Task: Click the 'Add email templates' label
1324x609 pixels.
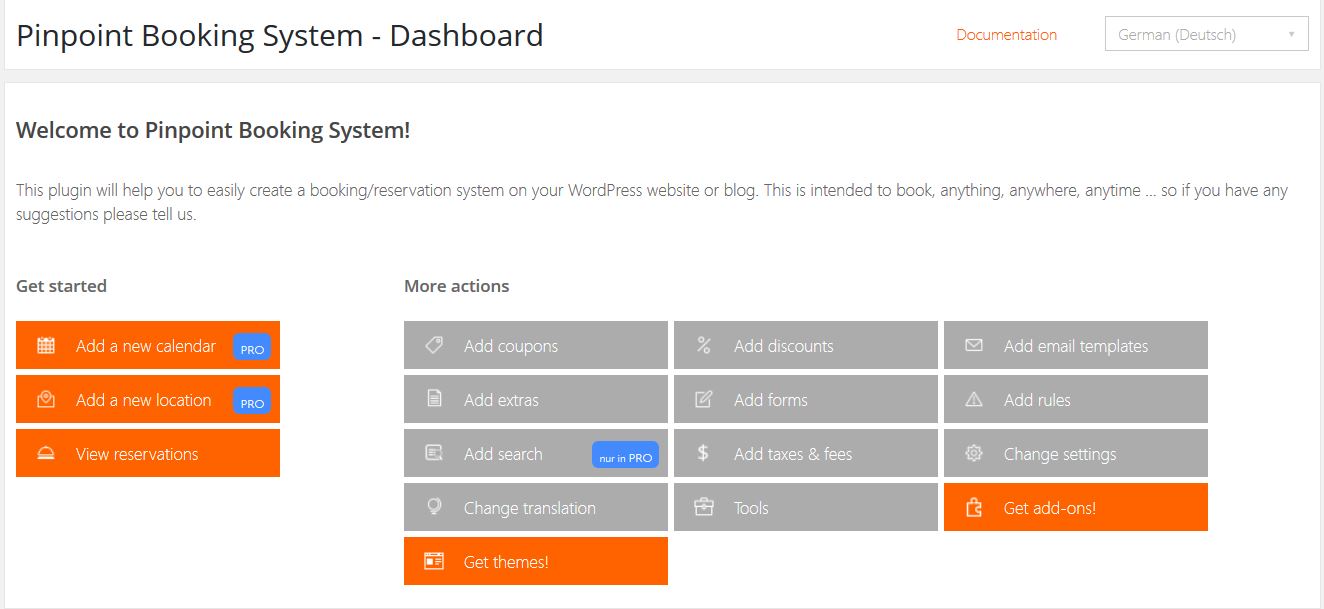Action: (1076, 346)
